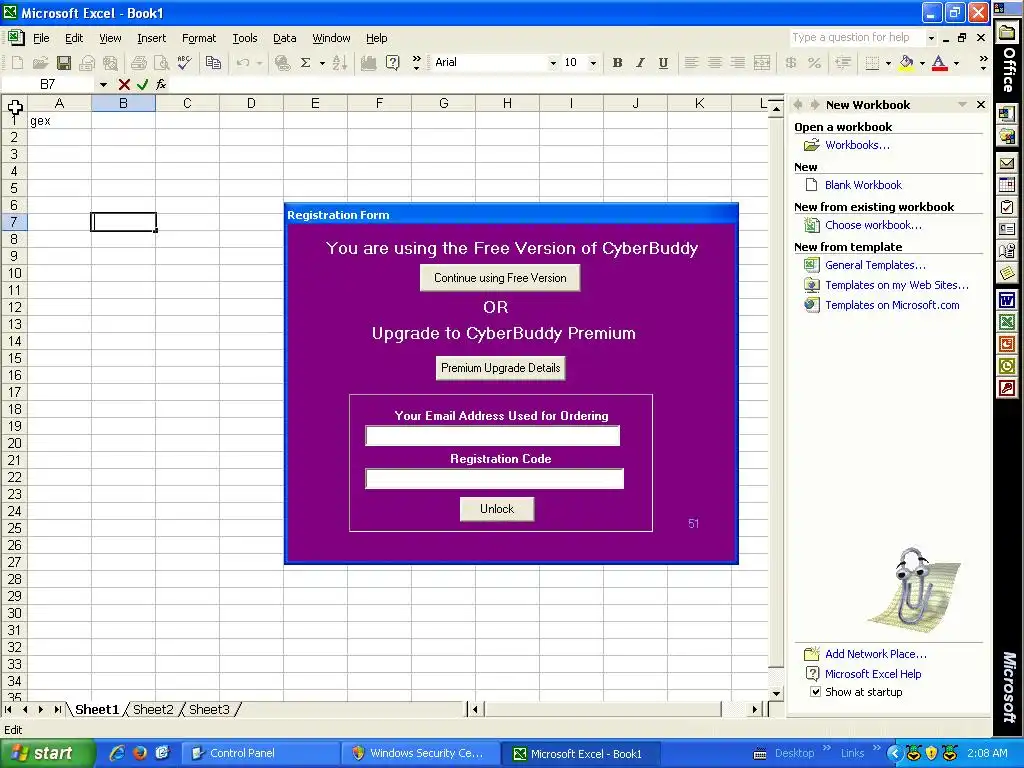
Task: Click the Undo arrow icon
Action: point(243,63)
